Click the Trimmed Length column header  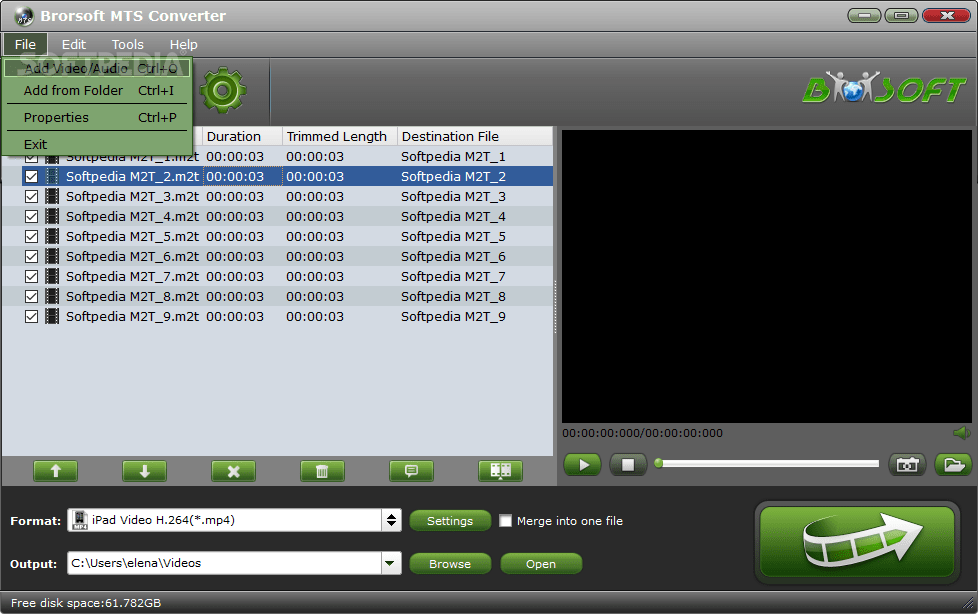[340, 136]
